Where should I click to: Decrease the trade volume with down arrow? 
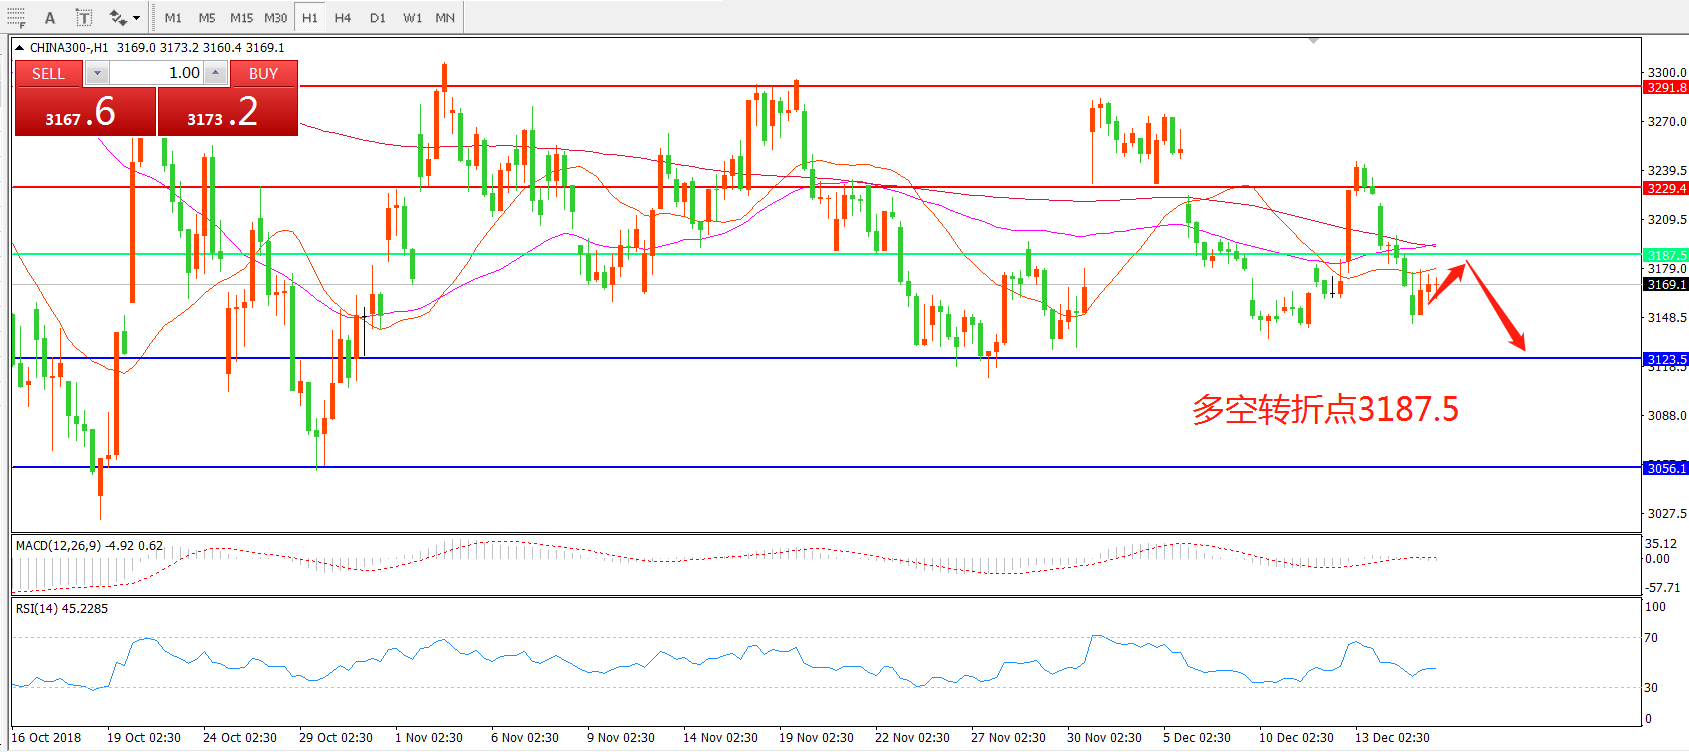click(x=97, y=73)
